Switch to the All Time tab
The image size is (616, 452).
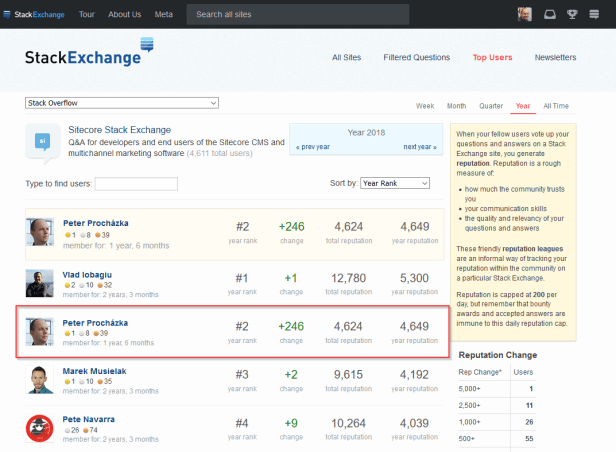556,105
